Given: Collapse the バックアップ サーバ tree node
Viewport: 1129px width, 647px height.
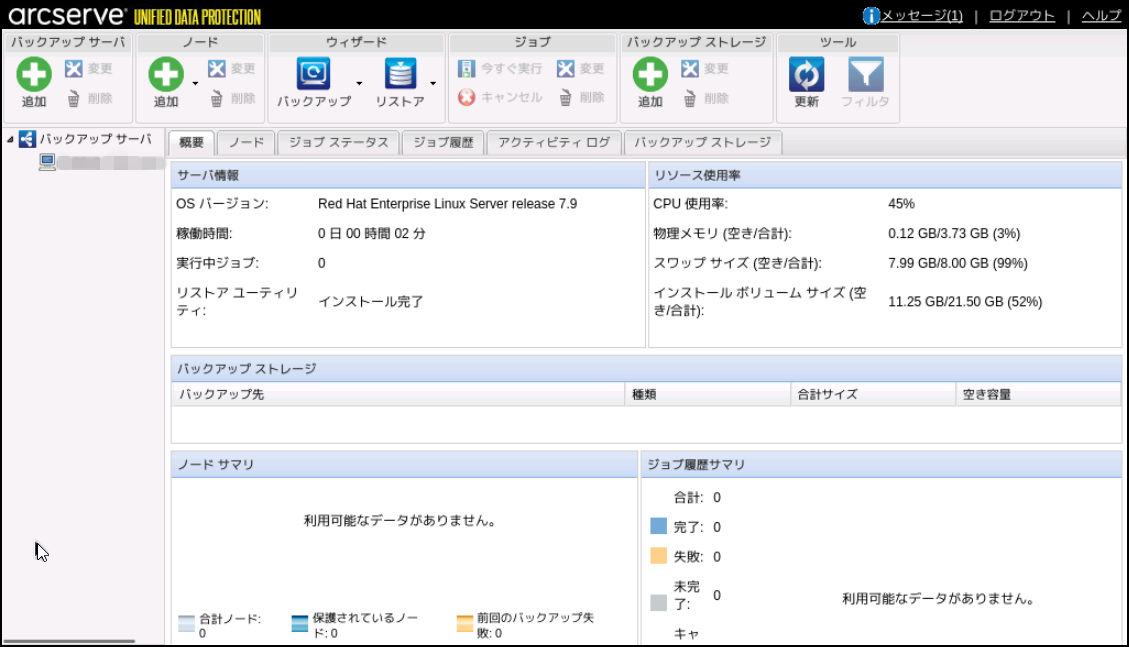Looking at the screenshot, I should coord(10,140).
